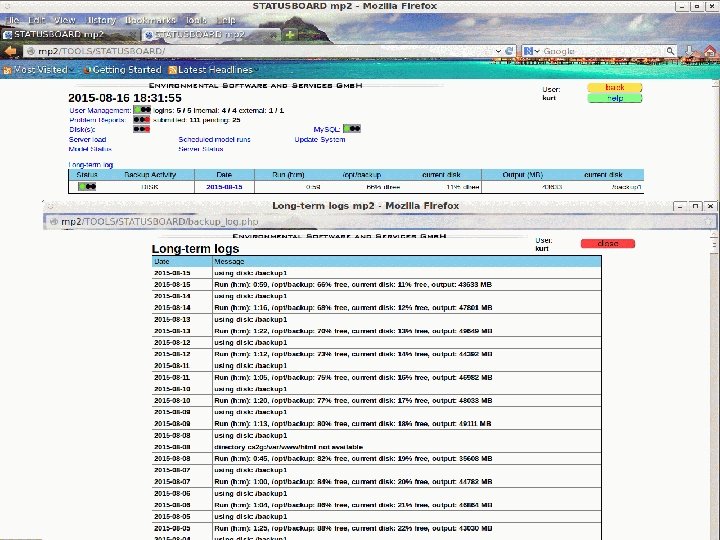
Task: Open the Server Status link
Action: 201,149
